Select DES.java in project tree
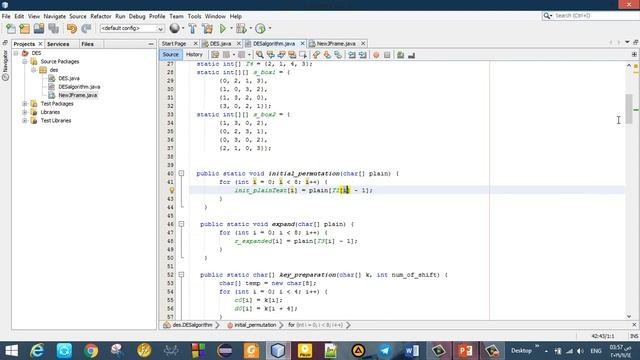 (69, 78)
